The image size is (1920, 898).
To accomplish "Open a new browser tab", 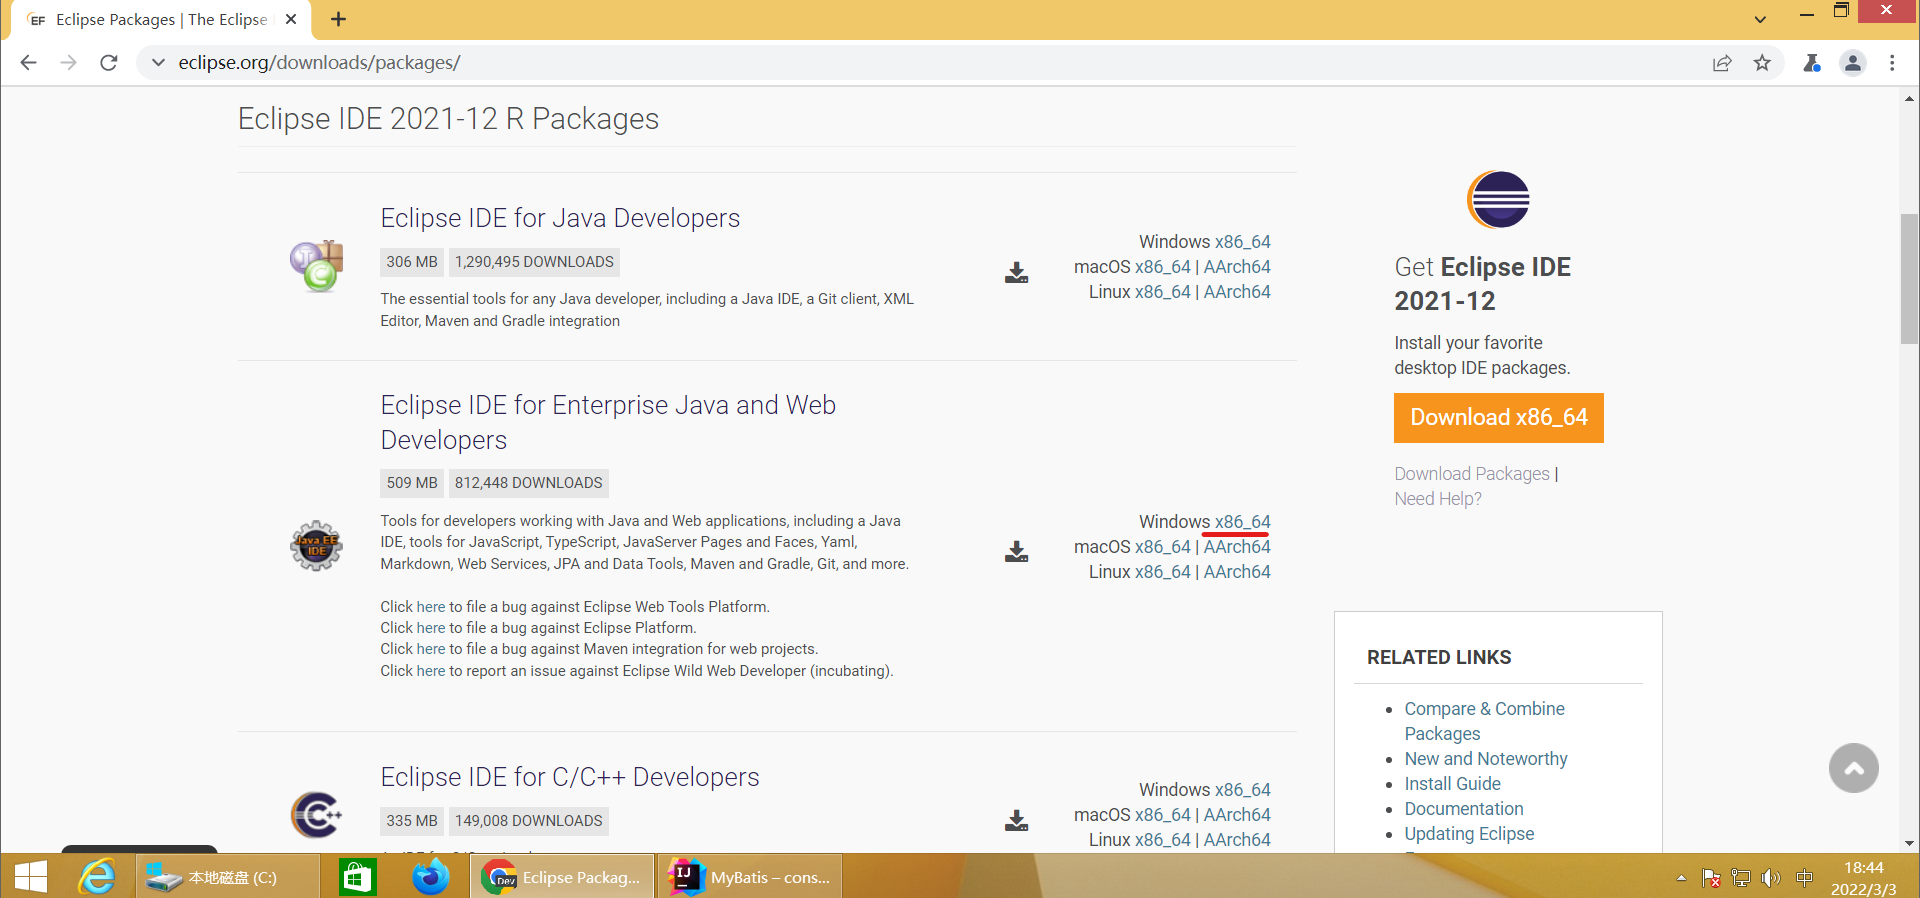I will 338,19.
